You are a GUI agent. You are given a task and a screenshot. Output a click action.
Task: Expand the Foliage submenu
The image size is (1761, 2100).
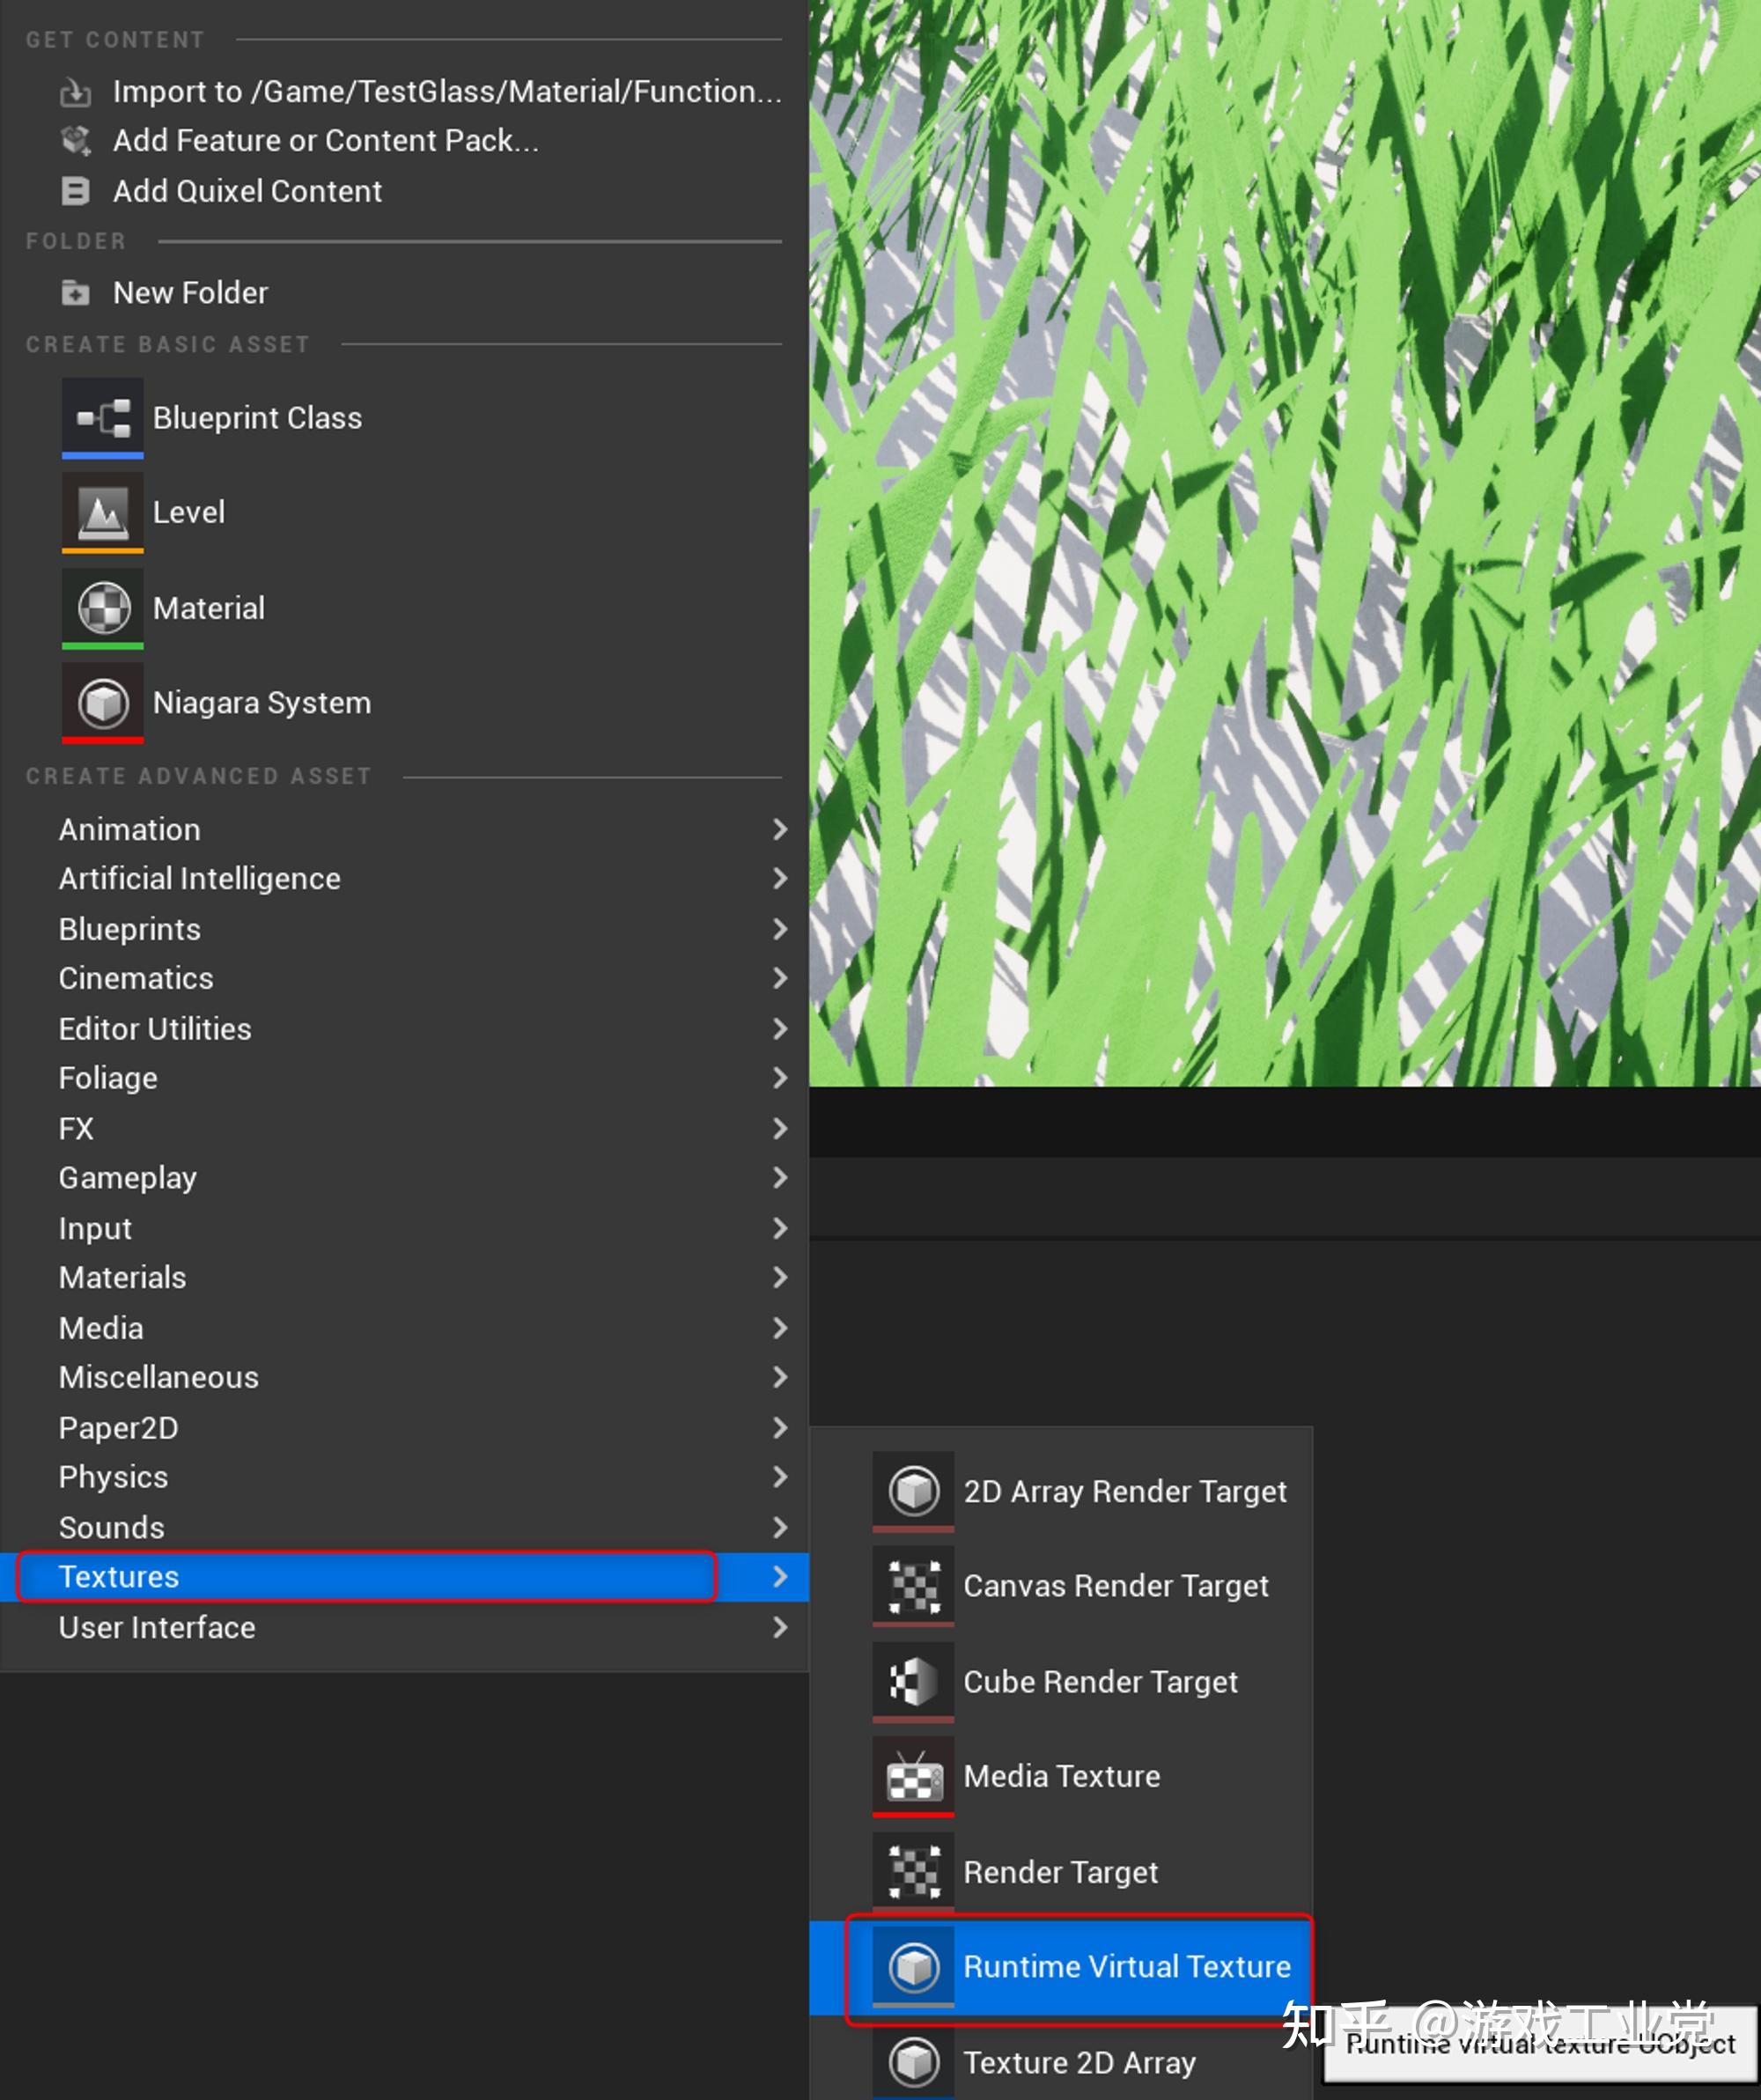pos(780,1078)
